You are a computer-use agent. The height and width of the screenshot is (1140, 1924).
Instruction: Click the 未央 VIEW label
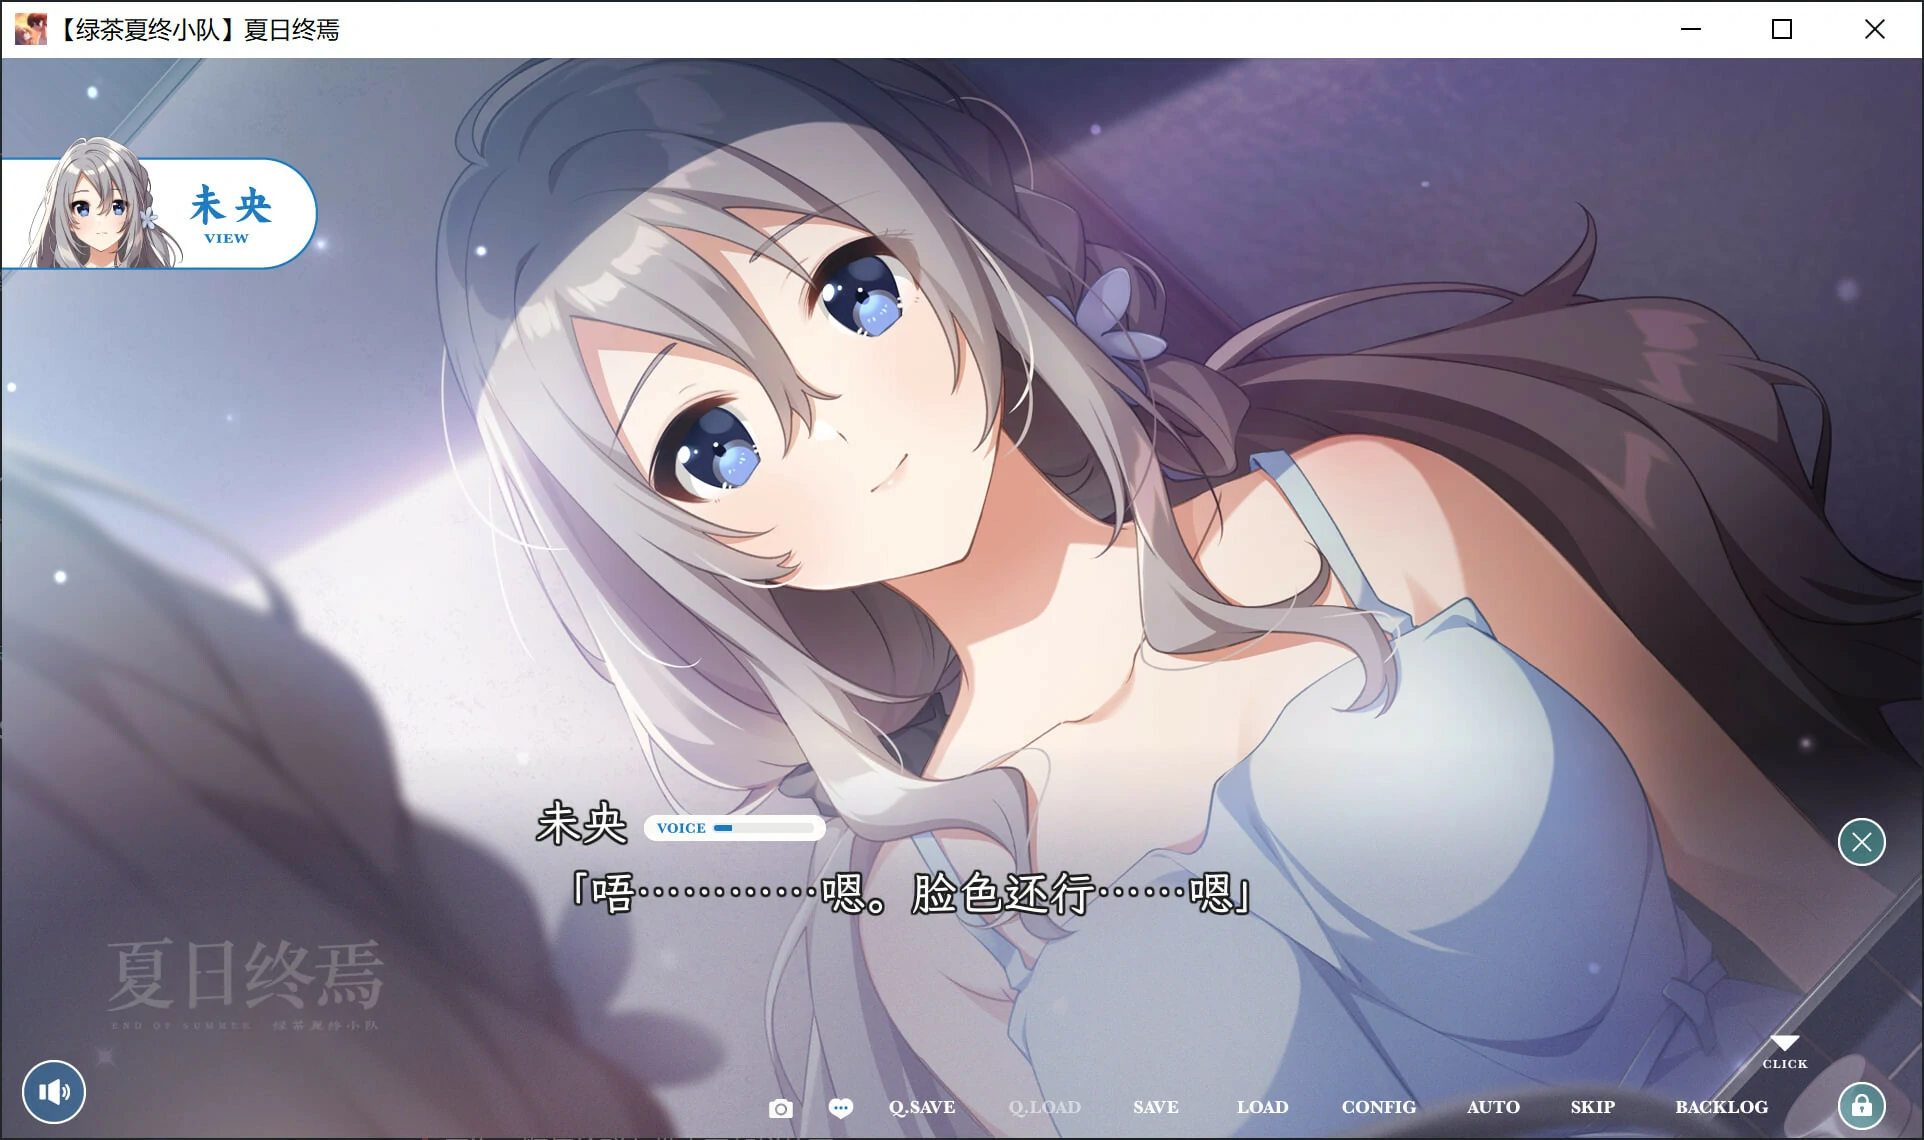pos(230,213)
